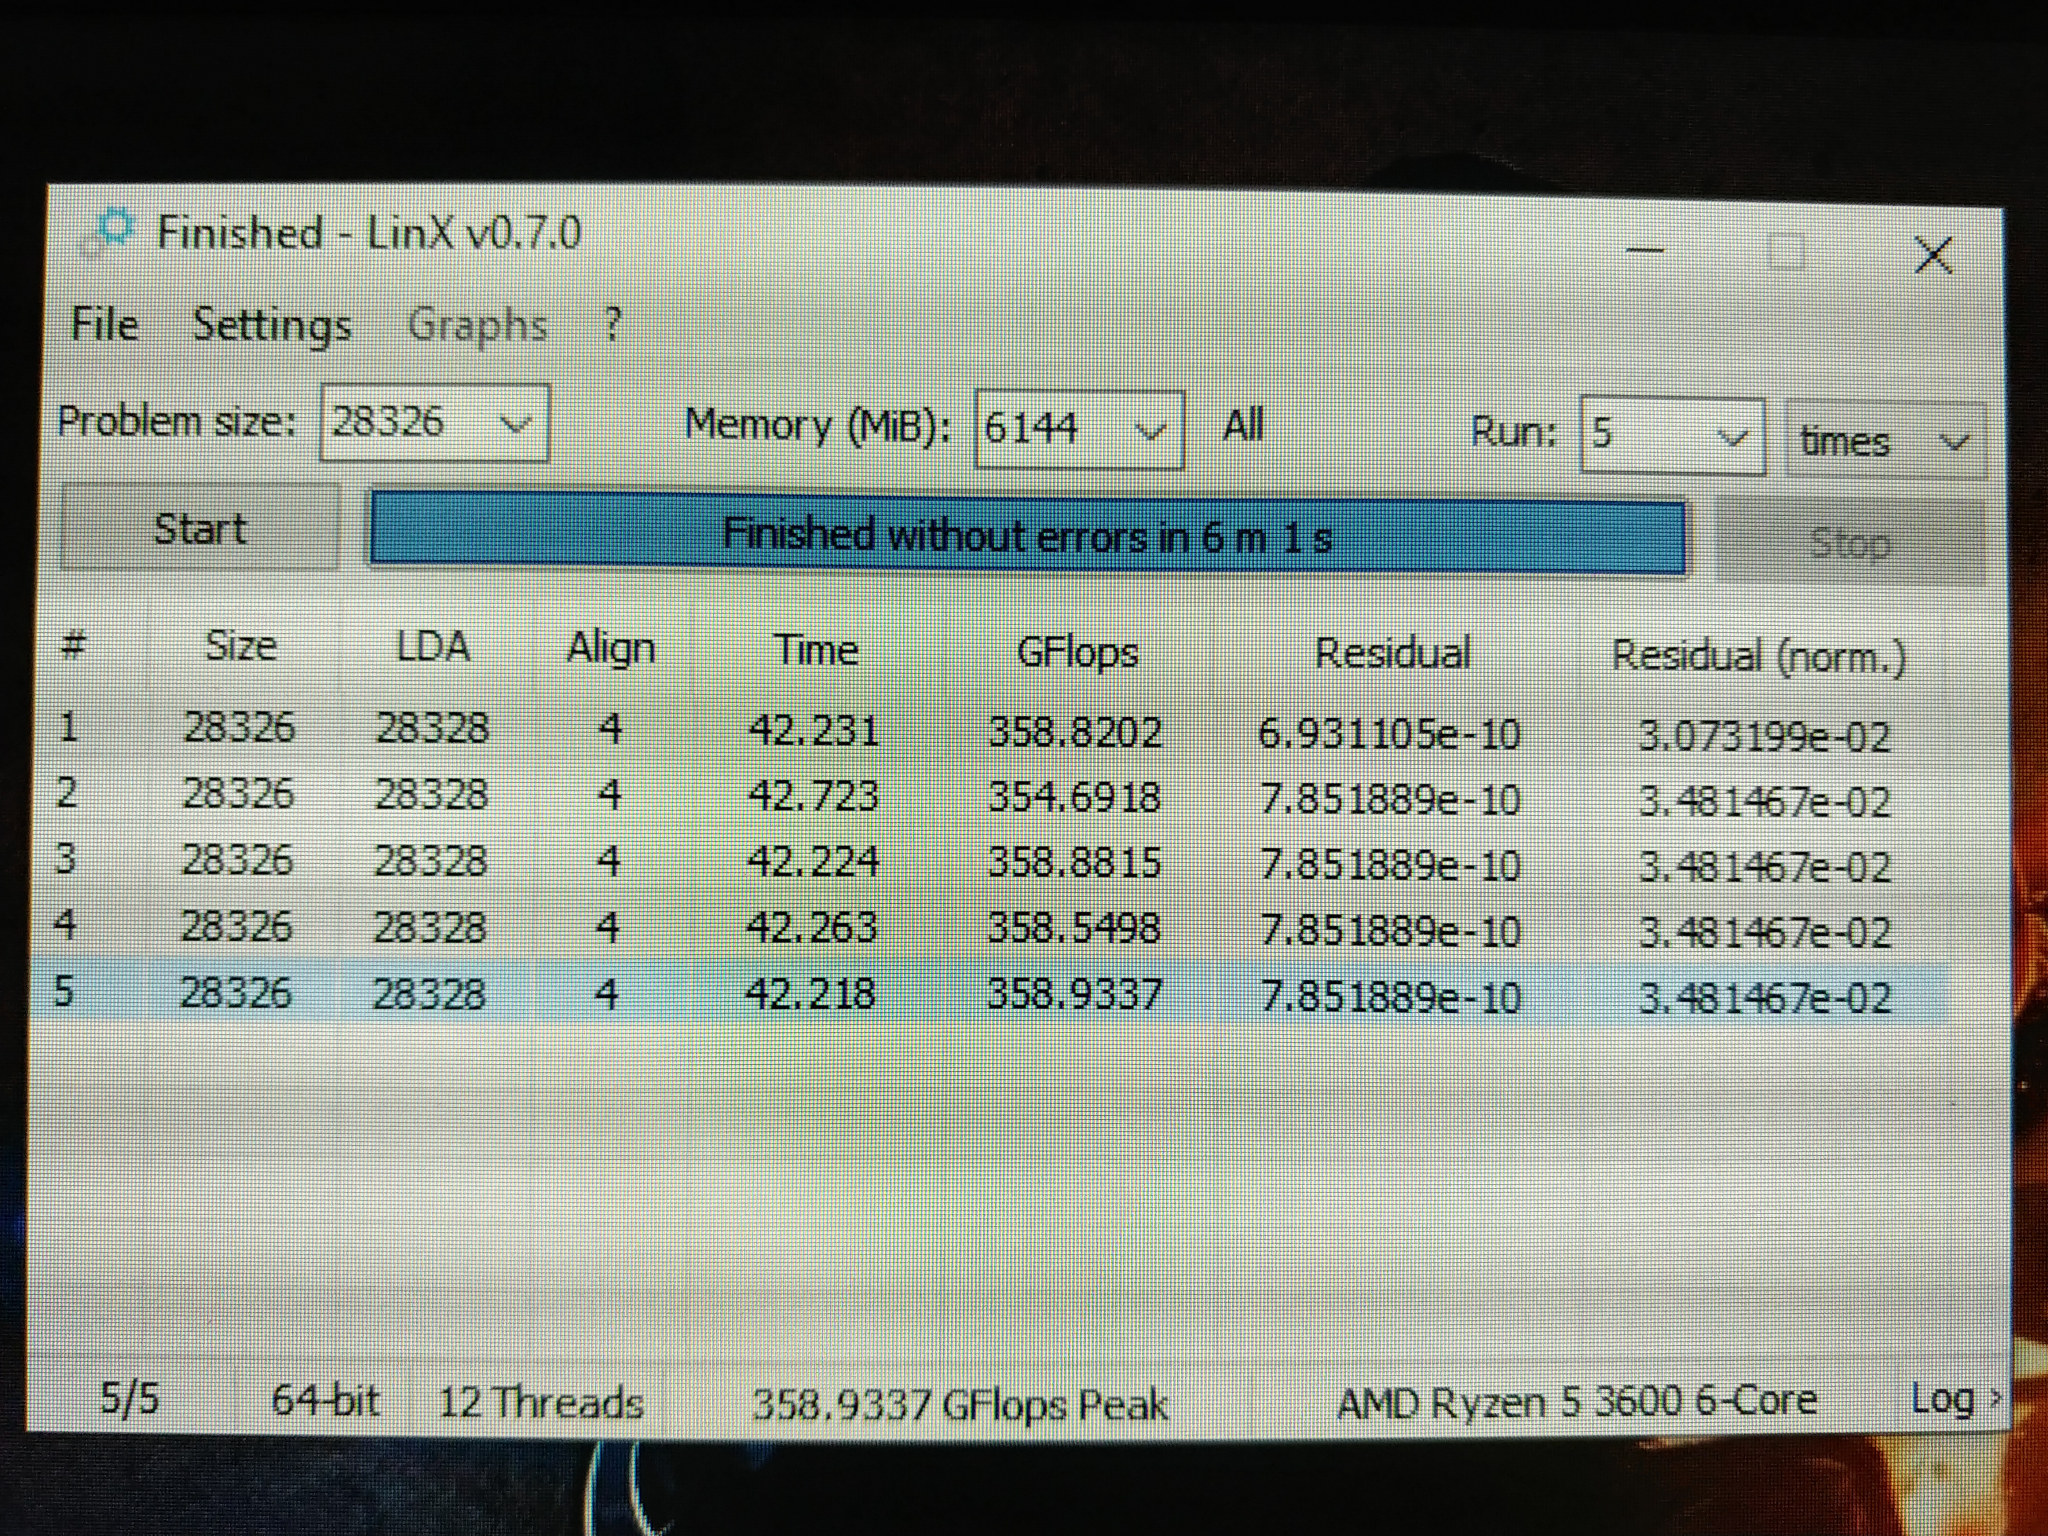The width and height of the screenshot is (2048, 1536).
Task: Expand the Memory (MiB) dropdown
Action: 1151,431
